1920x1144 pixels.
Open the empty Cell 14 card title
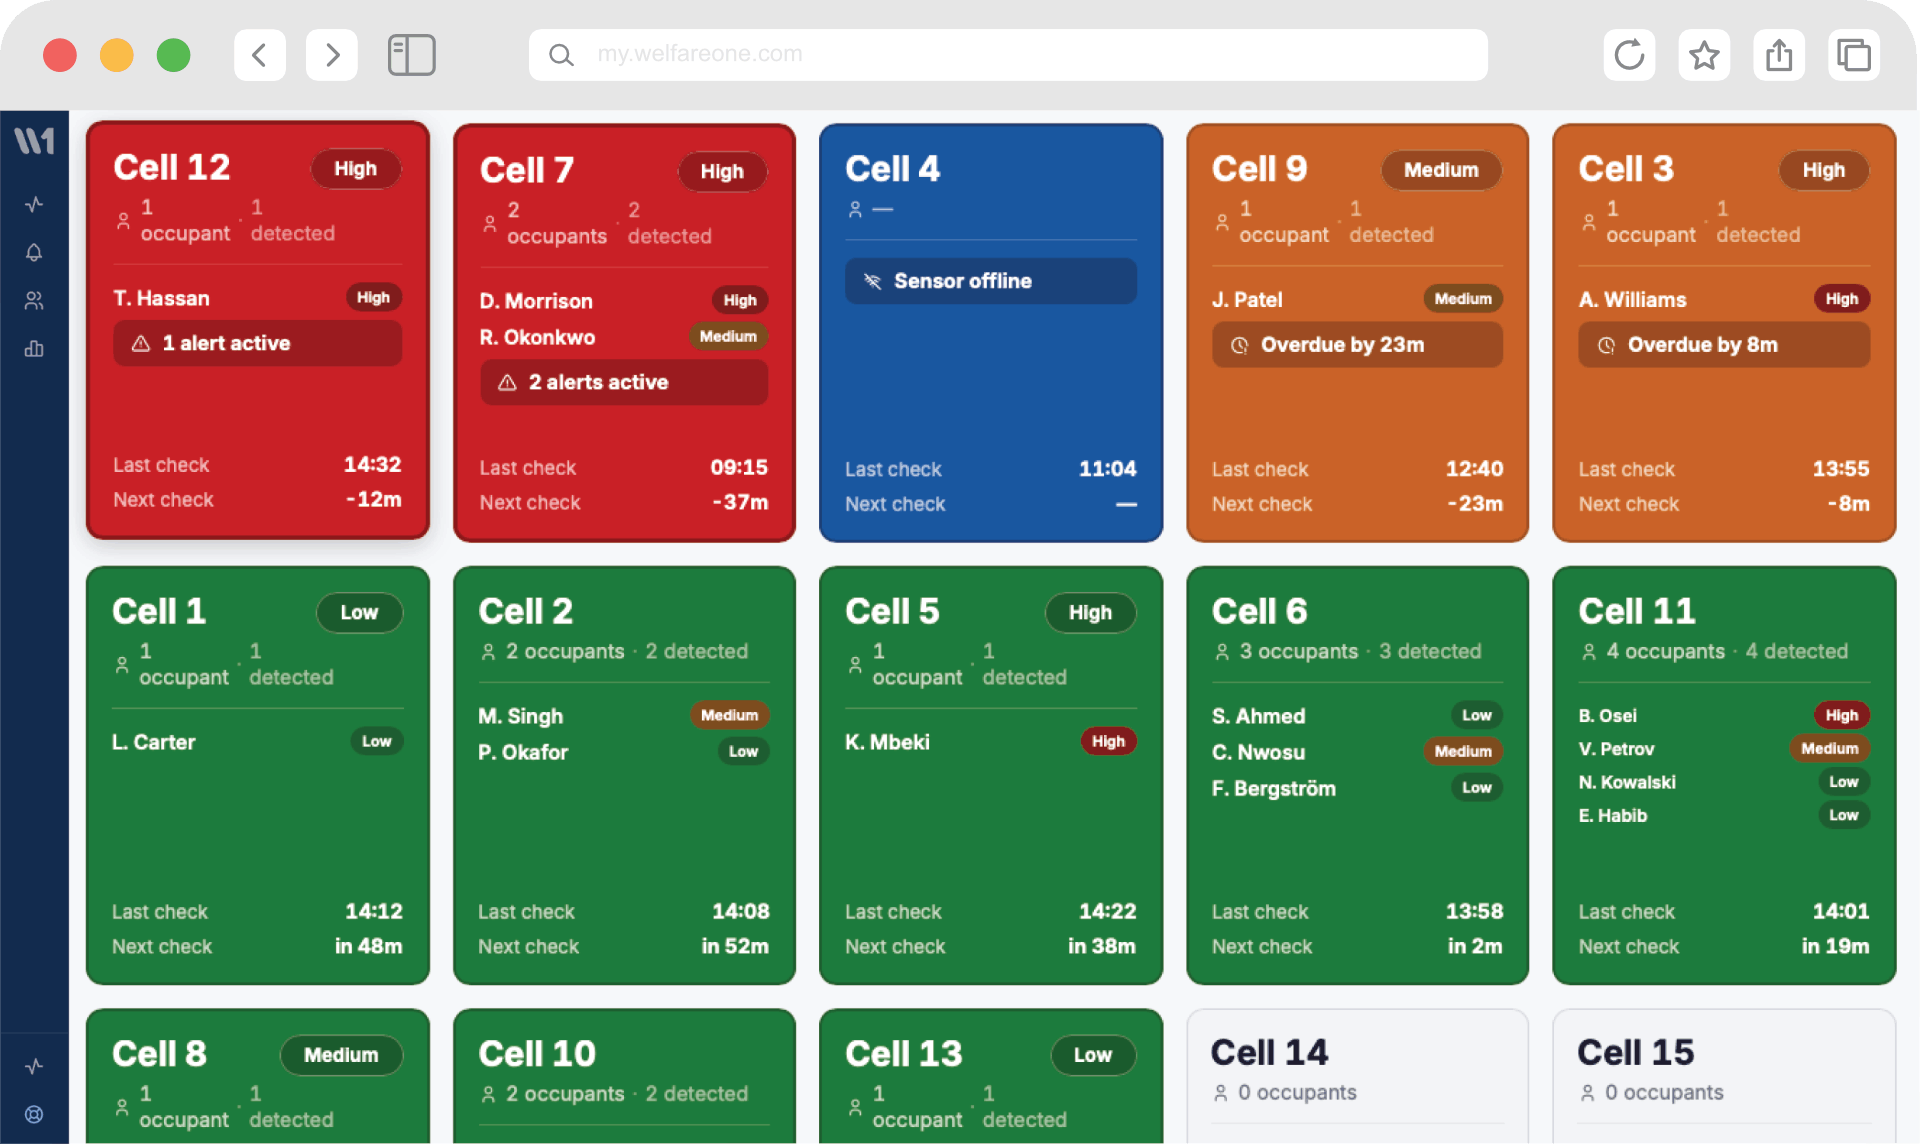pos(1270,1053)
